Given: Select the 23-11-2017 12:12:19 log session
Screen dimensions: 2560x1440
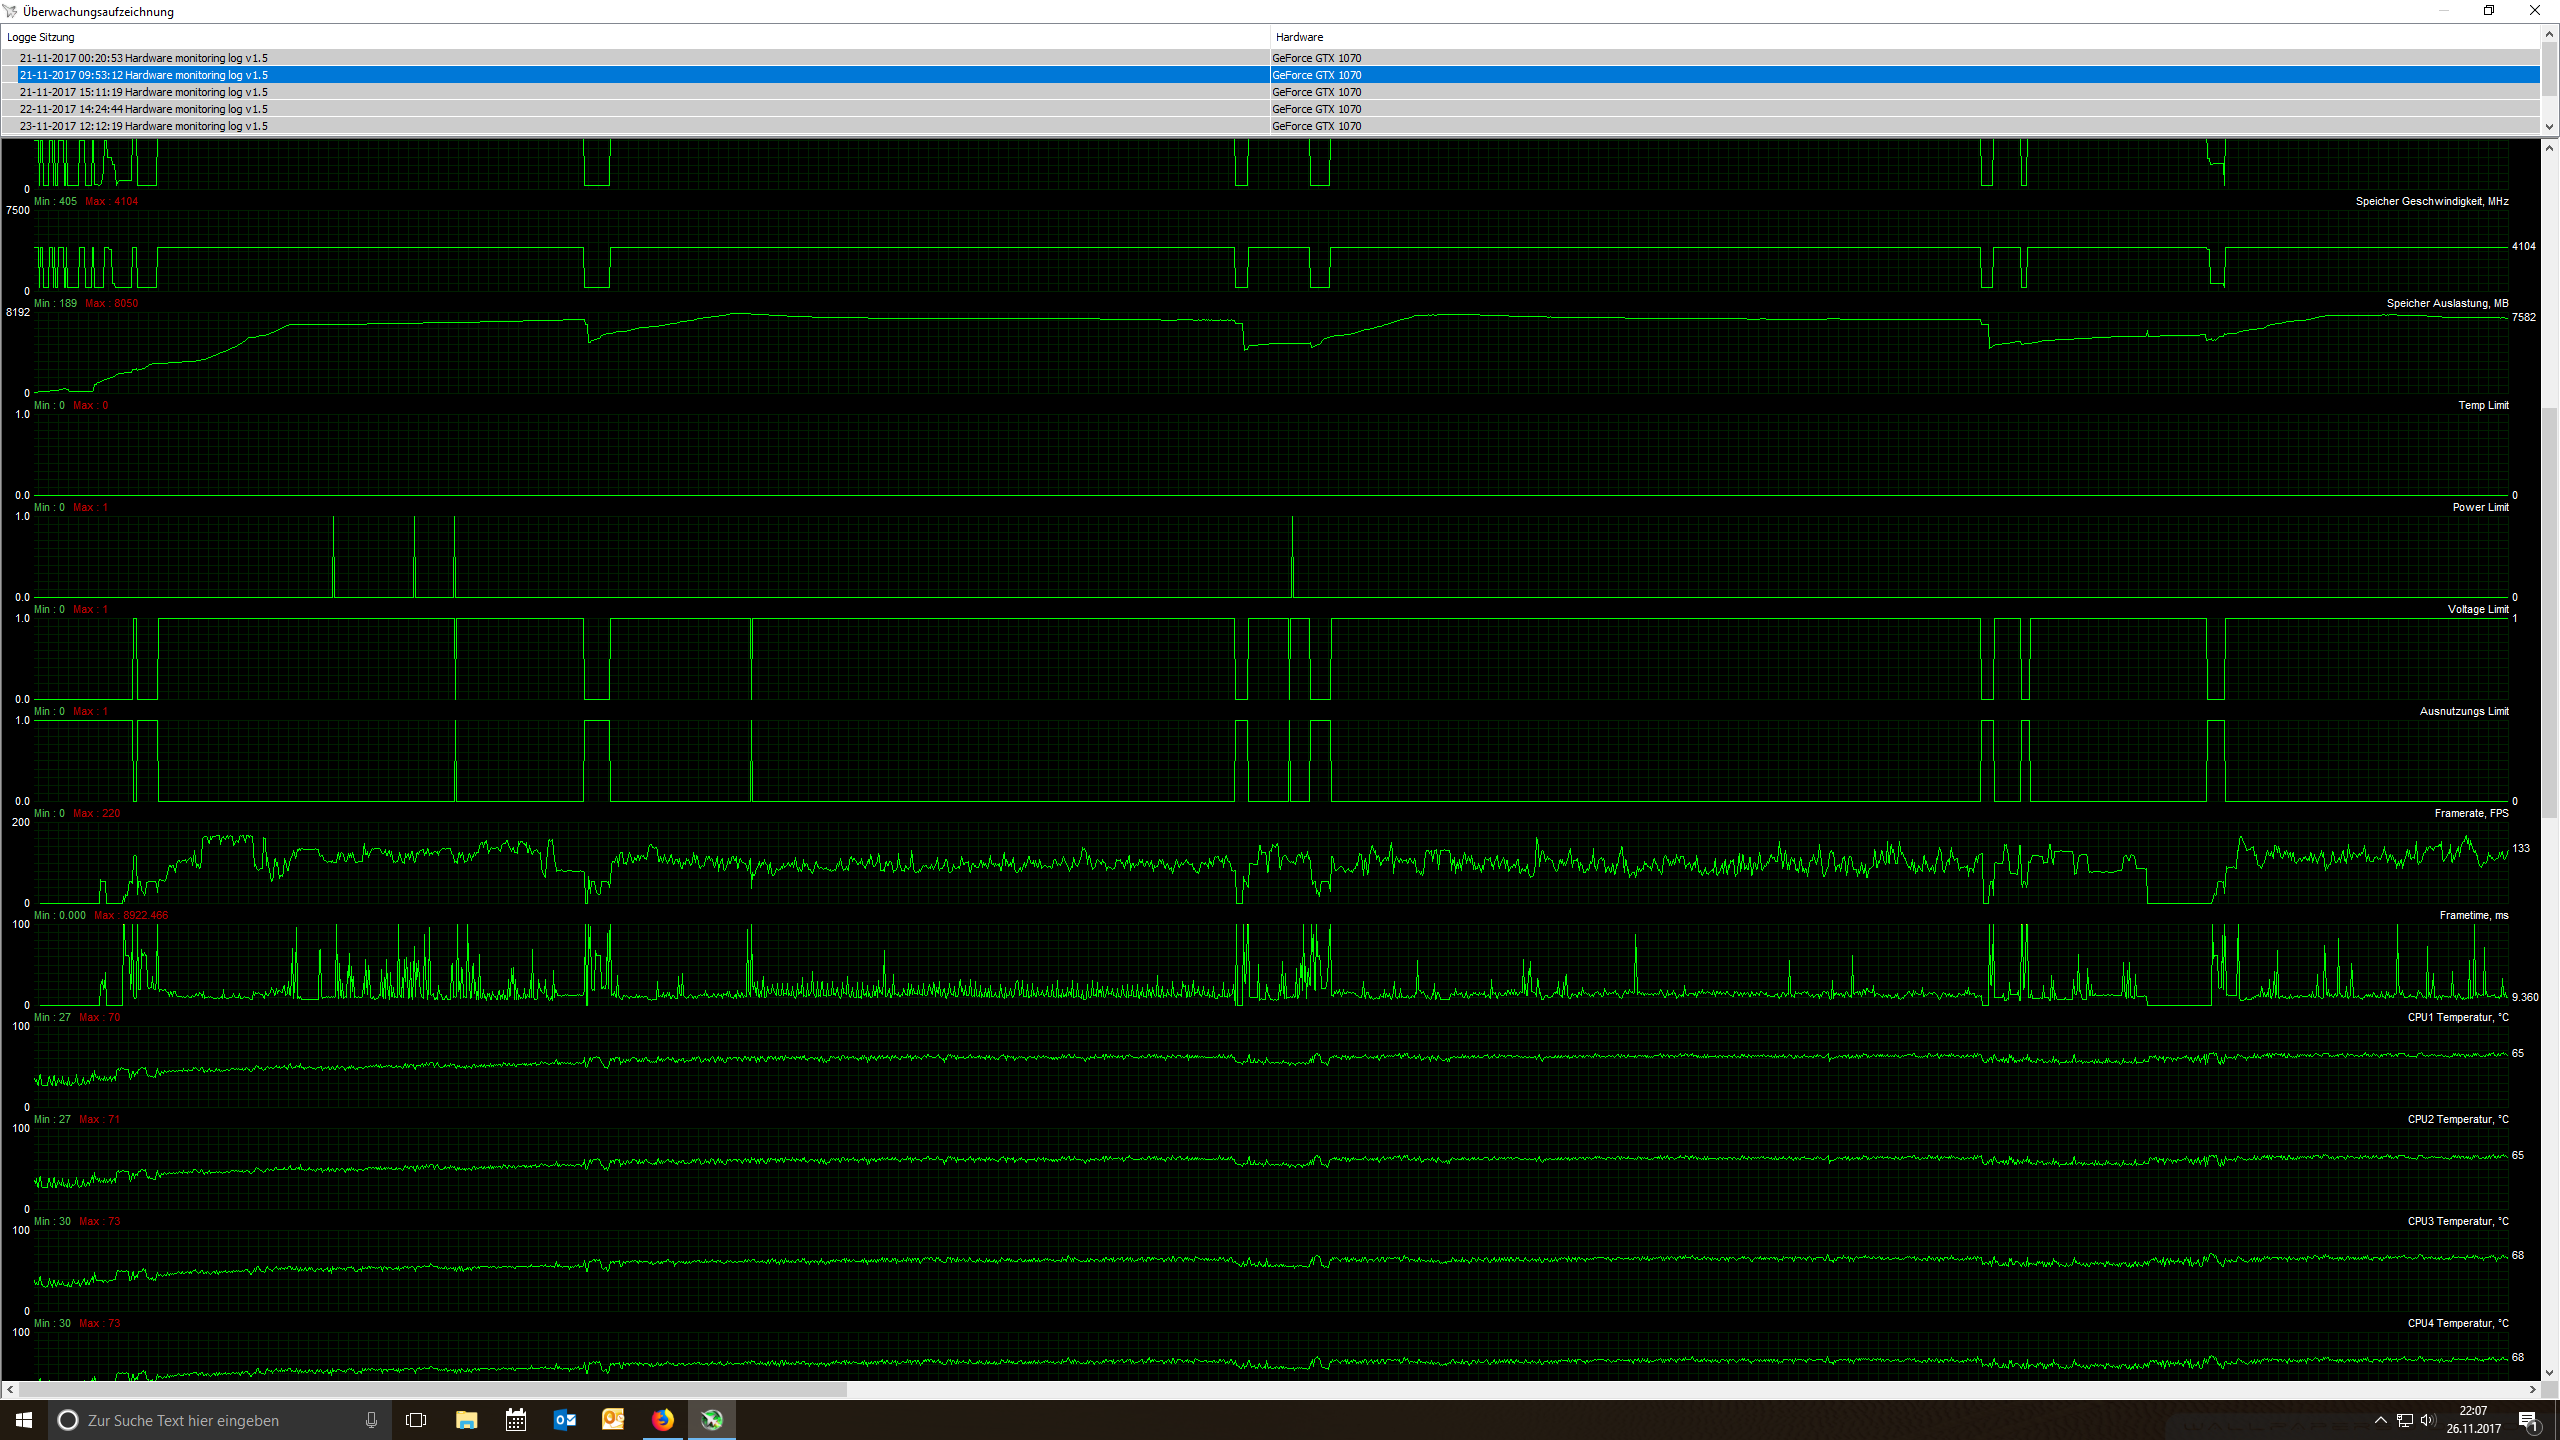Looking at the screenshot, I should tap(144, 126).
